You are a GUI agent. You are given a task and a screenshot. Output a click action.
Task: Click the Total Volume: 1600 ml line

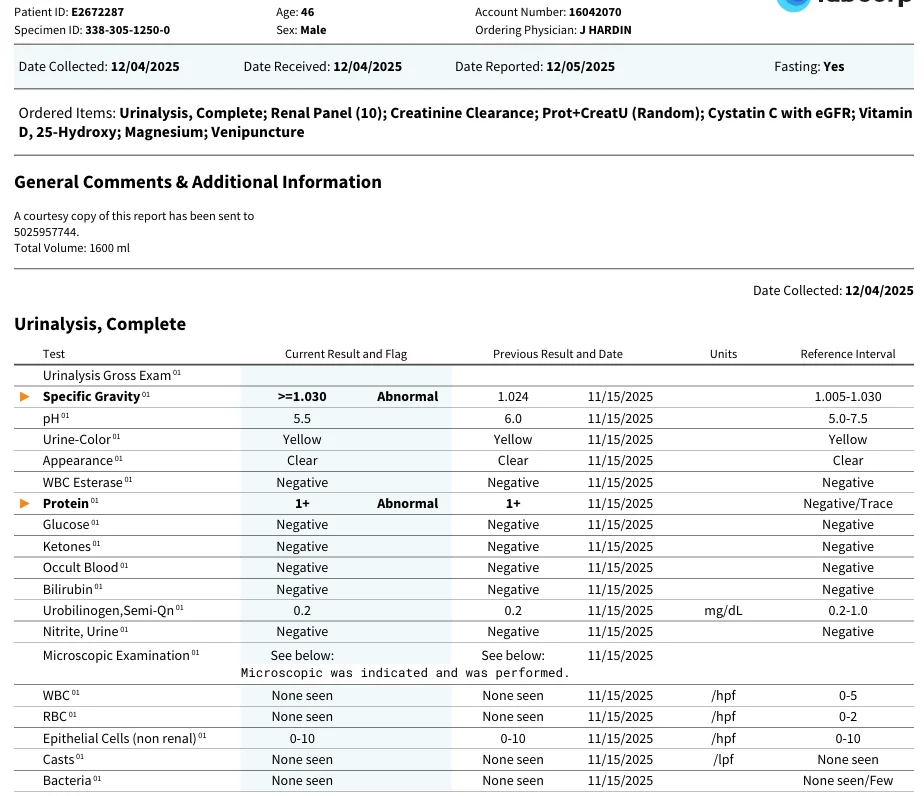72,248
